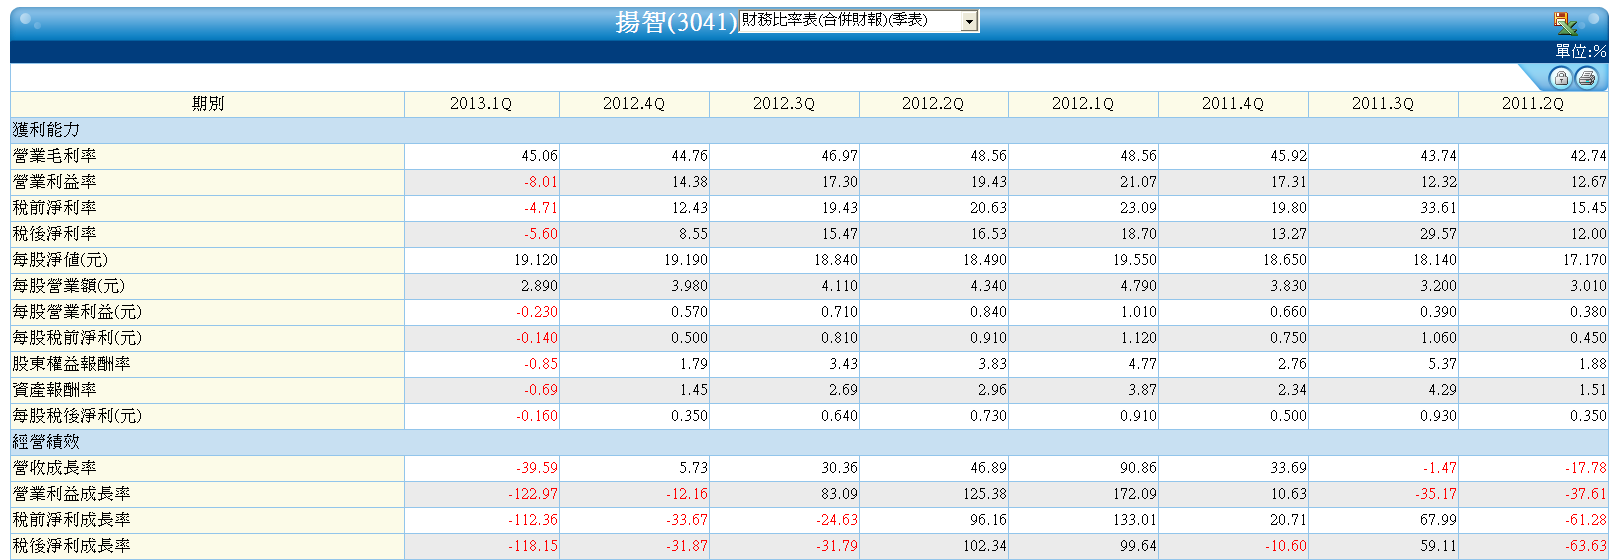This screenshot has height=560, width=1622.
Task: Select the 2011.3Q column header
Action: tap(1383, 104)
